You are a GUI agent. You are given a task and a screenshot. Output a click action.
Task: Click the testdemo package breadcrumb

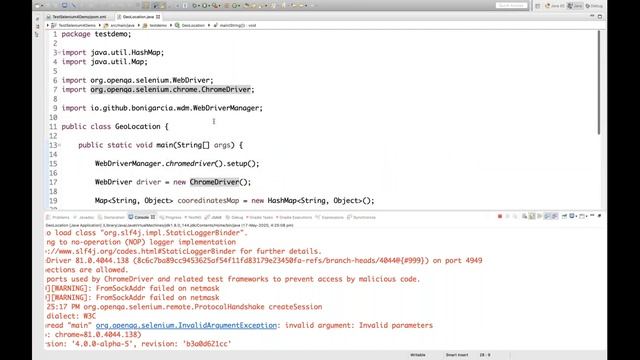pos(155,25)
